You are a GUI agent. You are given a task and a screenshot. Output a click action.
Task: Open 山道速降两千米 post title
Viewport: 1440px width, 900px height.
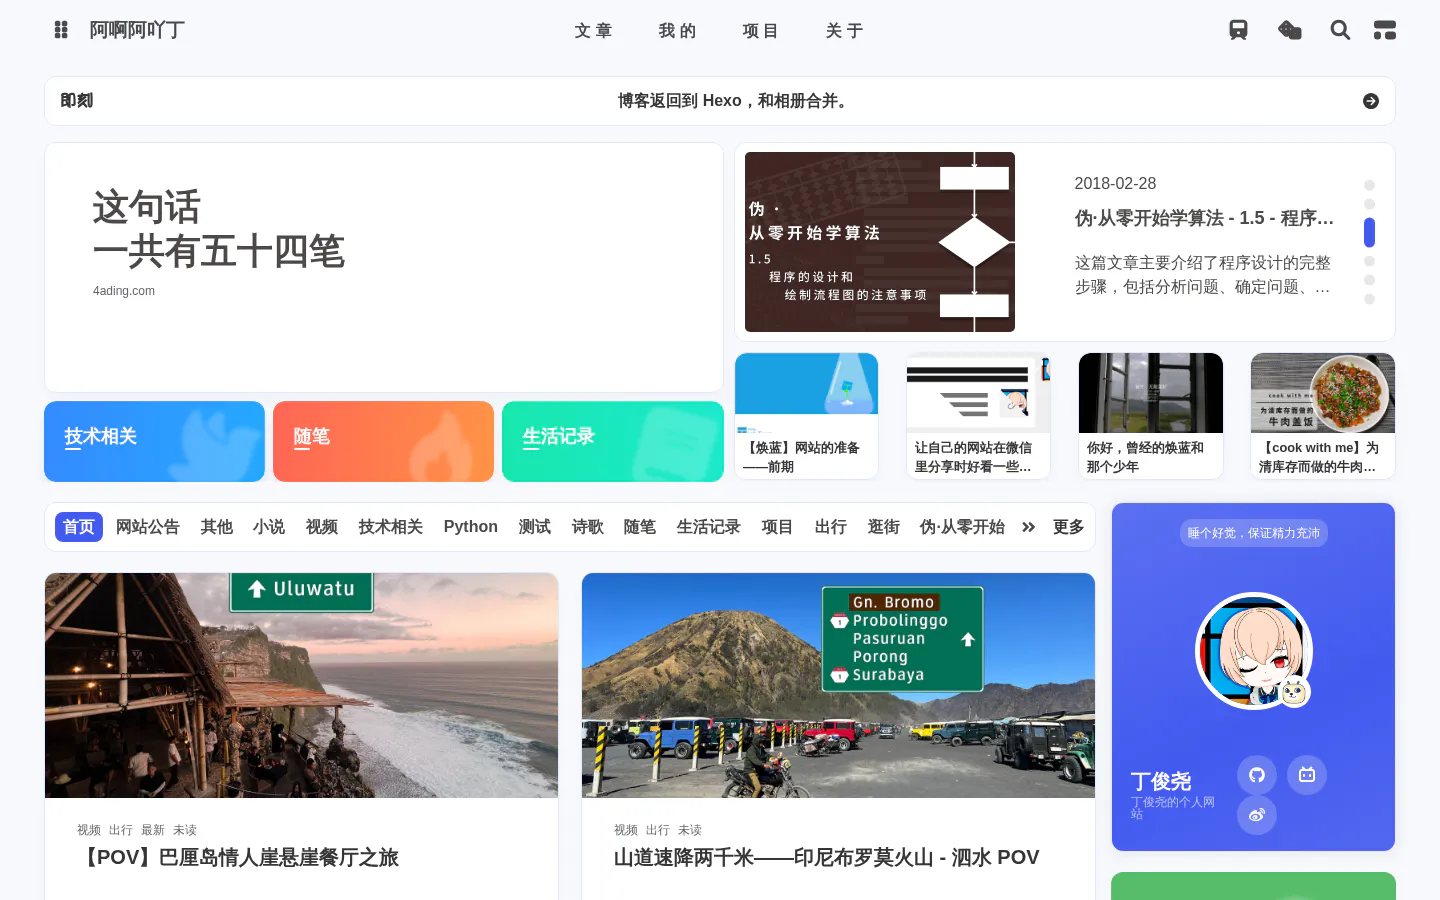(x=827, y=857)
